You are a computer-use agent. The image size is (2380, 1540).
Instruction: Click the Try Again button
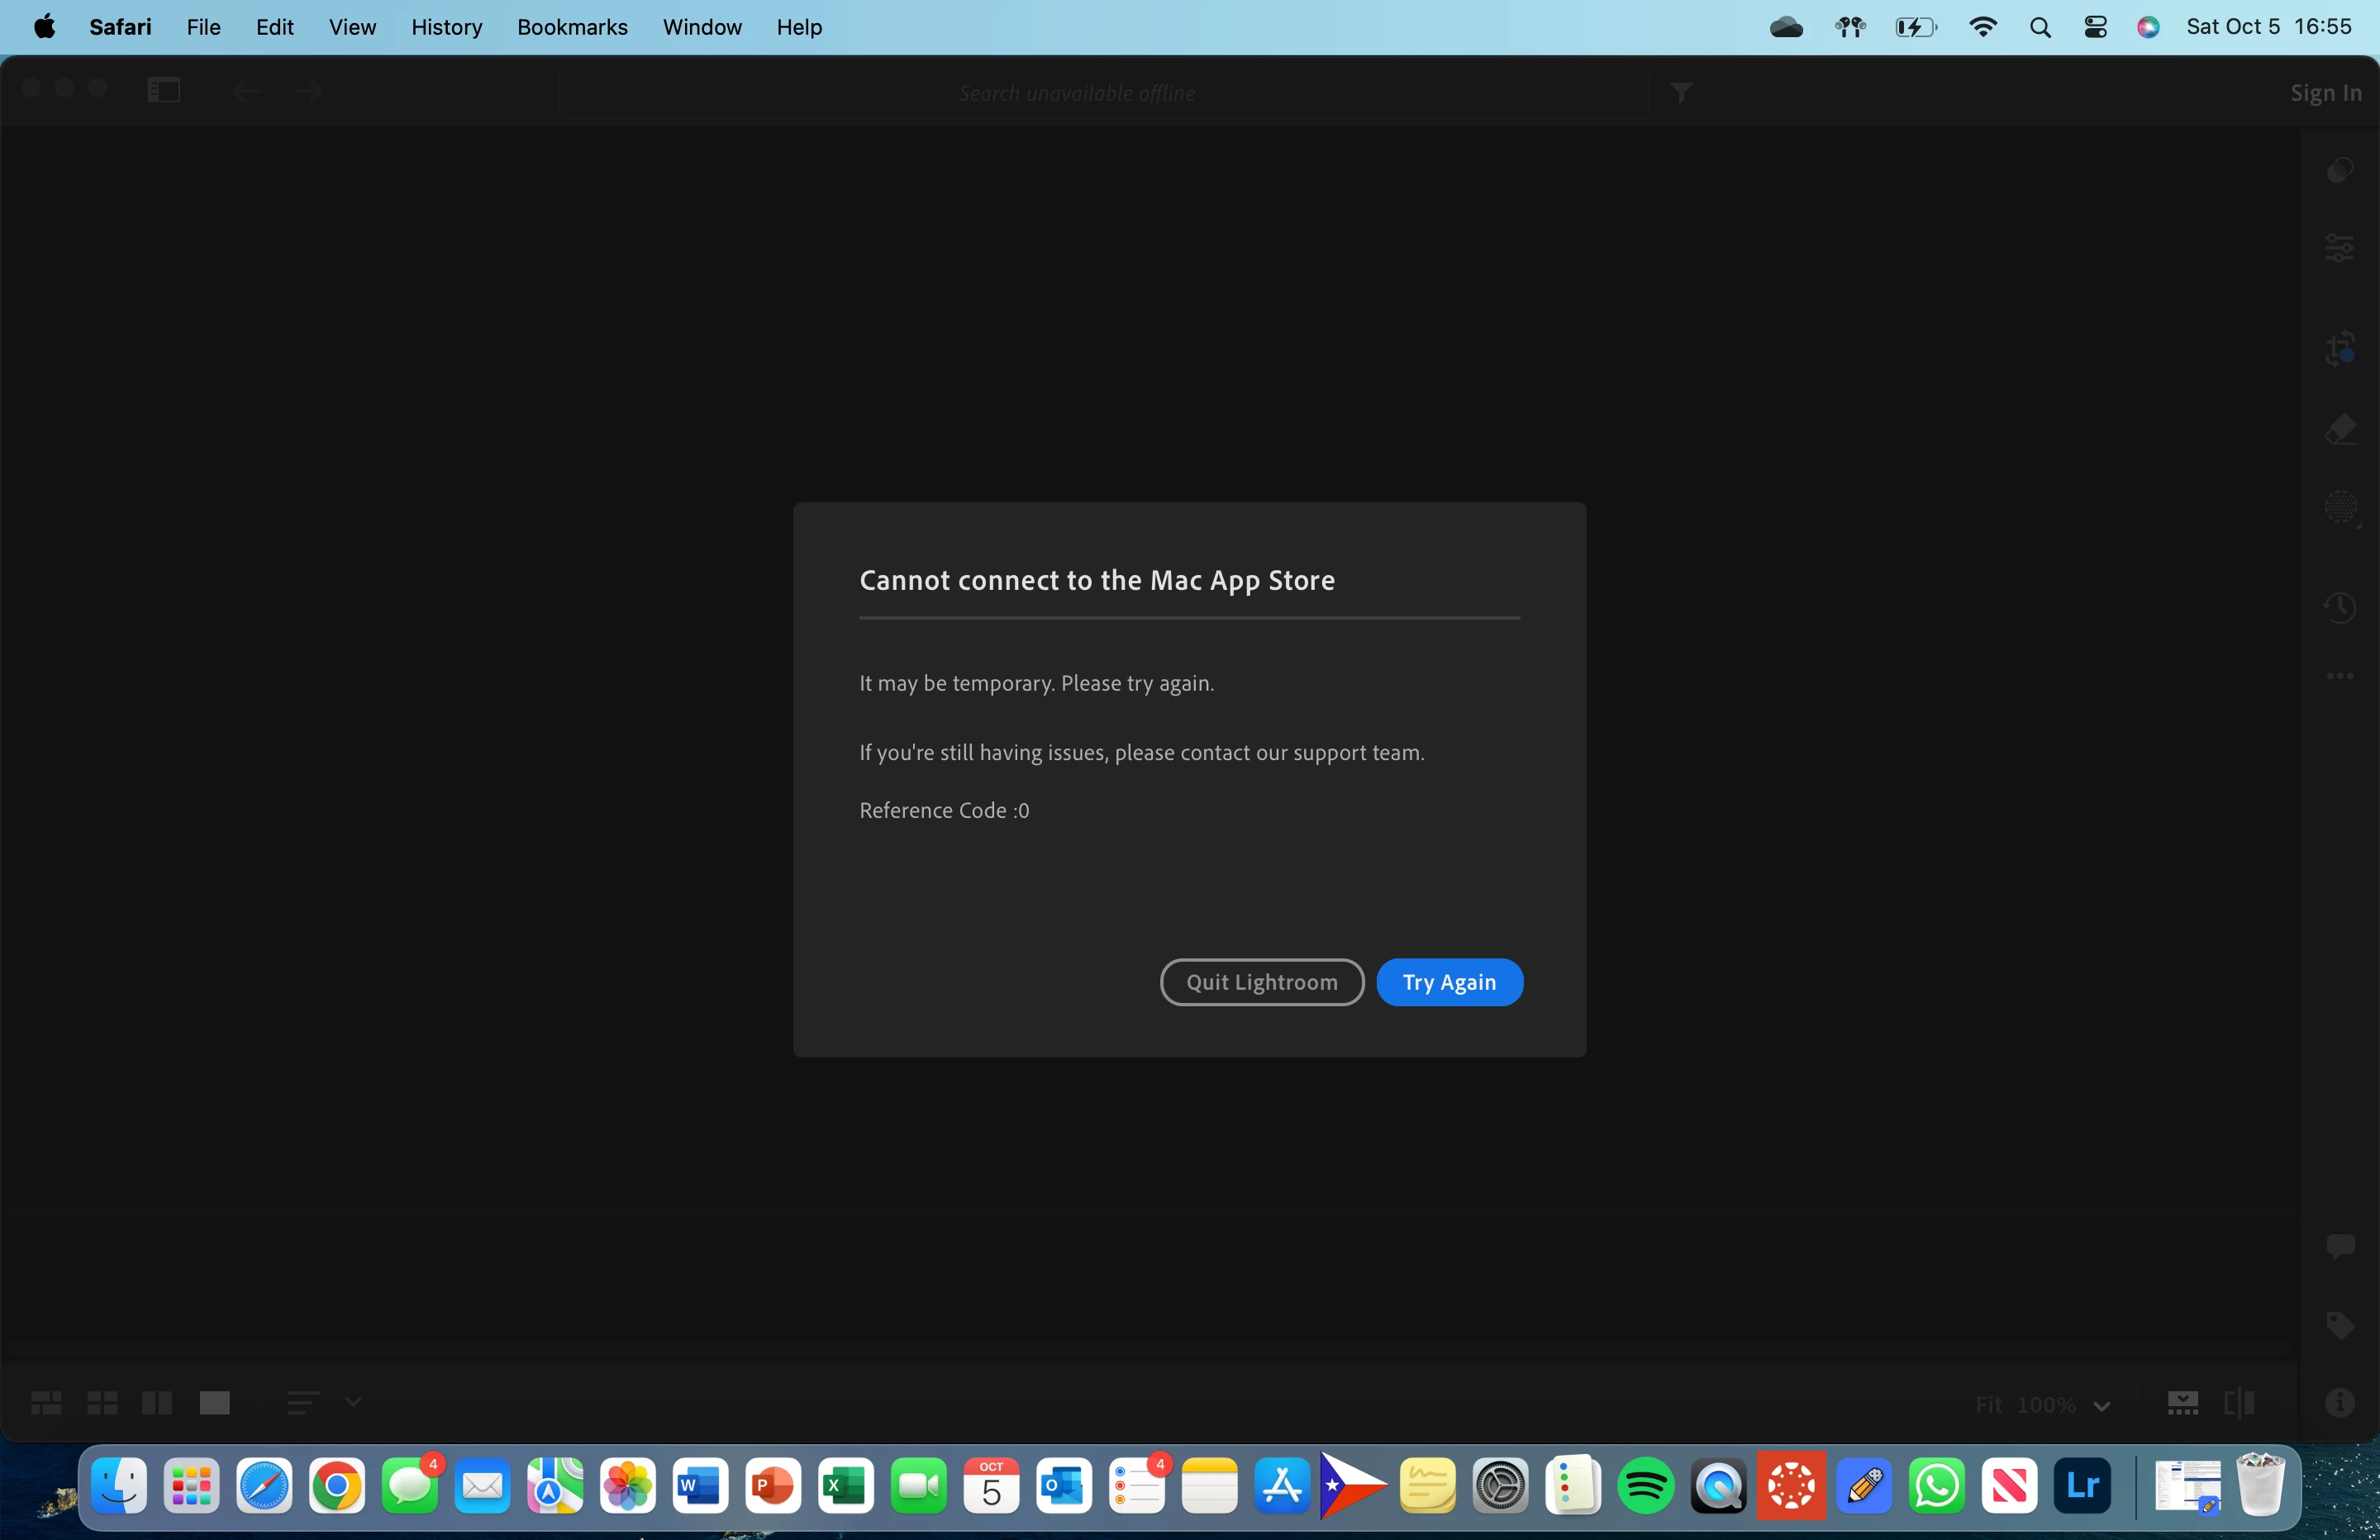[1449, 982]
